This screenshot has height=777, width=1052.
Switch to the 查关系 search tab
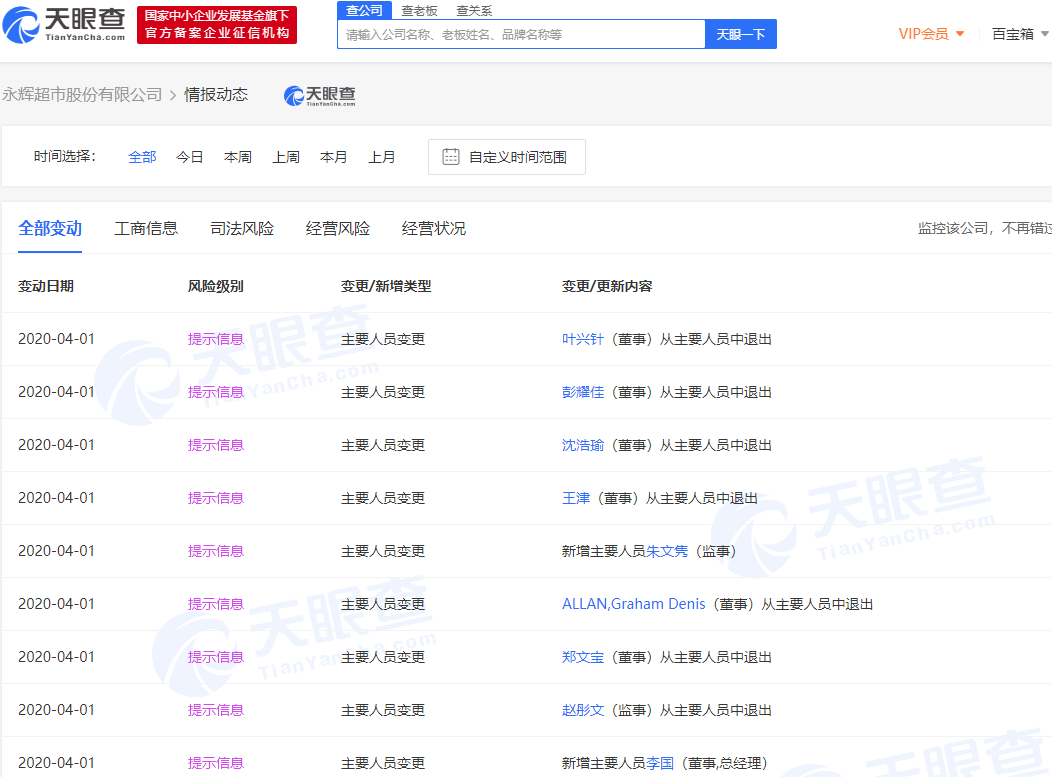pyautogui.click(x=474, y=11)
